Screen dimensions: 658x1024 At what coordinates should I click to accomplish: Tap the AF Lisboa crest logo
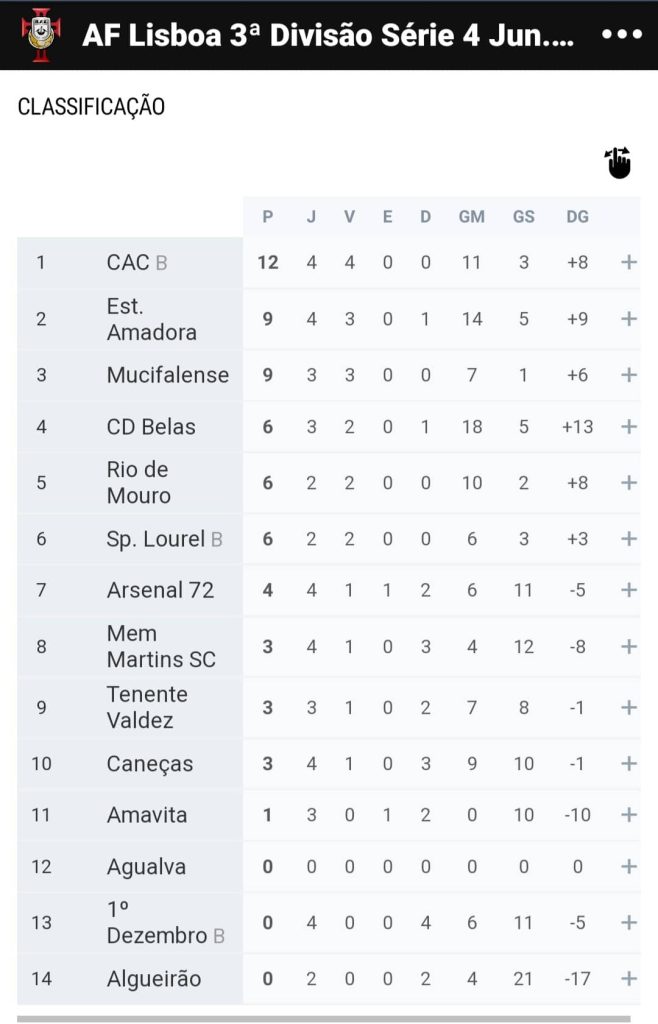pyautogui.click(x=40, y=35)
